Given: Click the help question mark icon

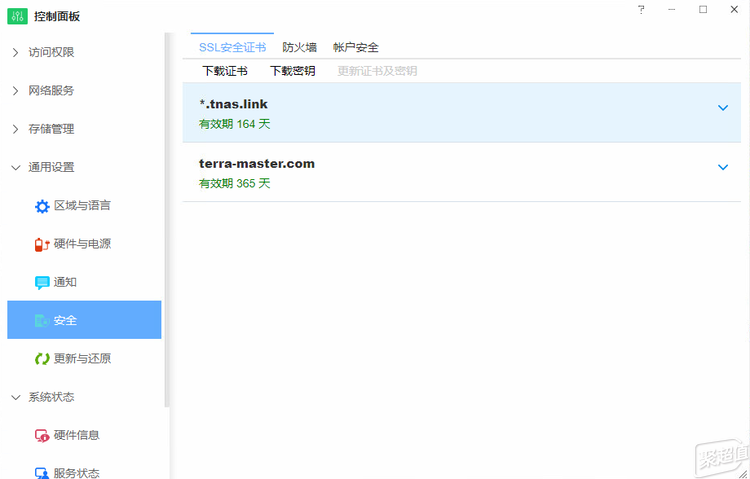Looking at the screenshot, I should (x=641, y=10).
